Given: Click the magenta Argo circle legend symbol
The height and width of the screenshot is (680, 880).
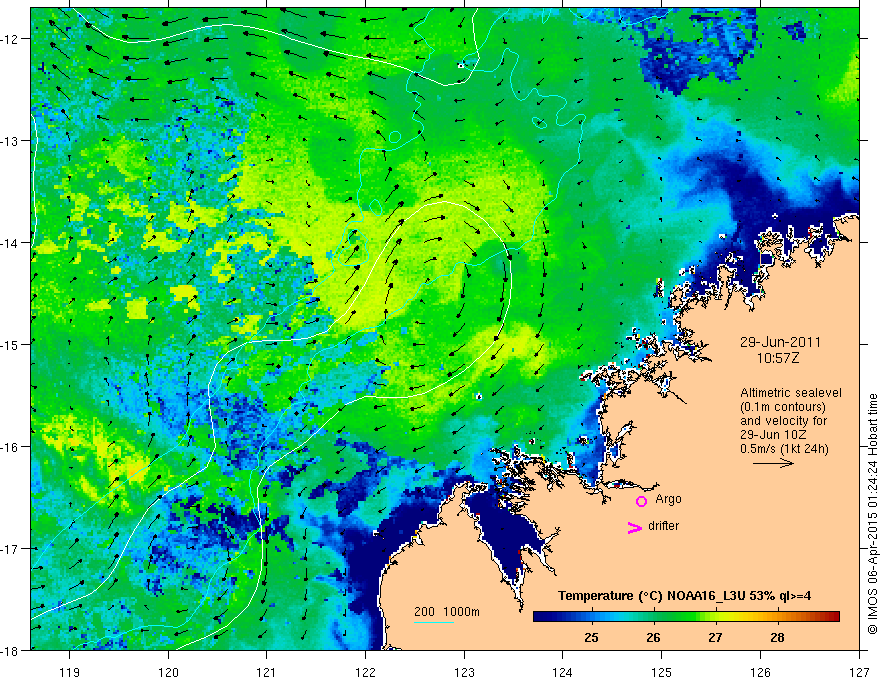Looking at the screenshot, I should click(641, 501).
